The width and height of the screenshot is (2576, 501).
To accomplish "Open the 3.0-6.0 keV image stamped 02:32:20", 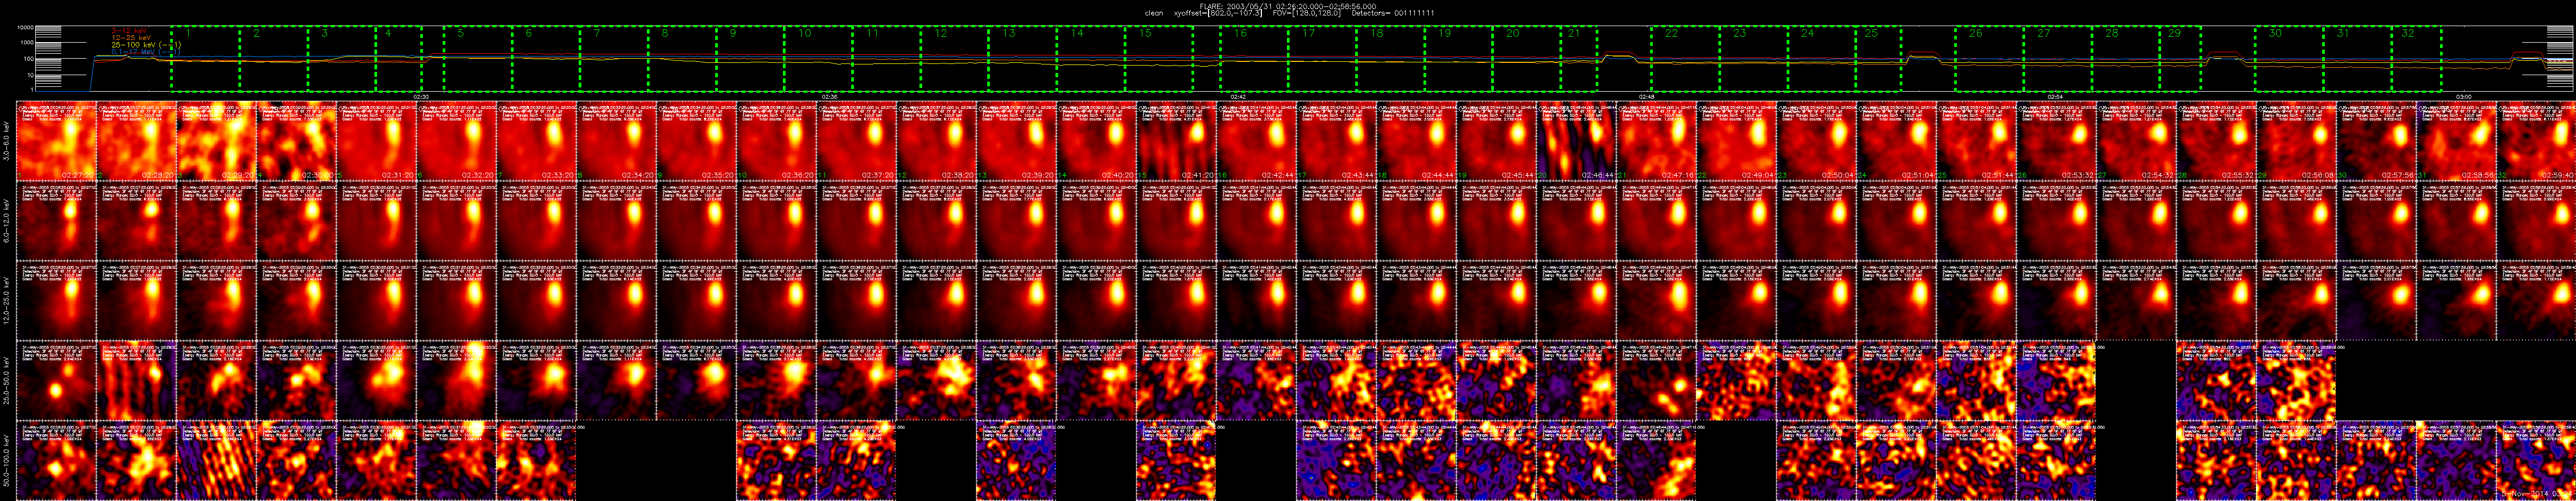I will tap(457, 141).
